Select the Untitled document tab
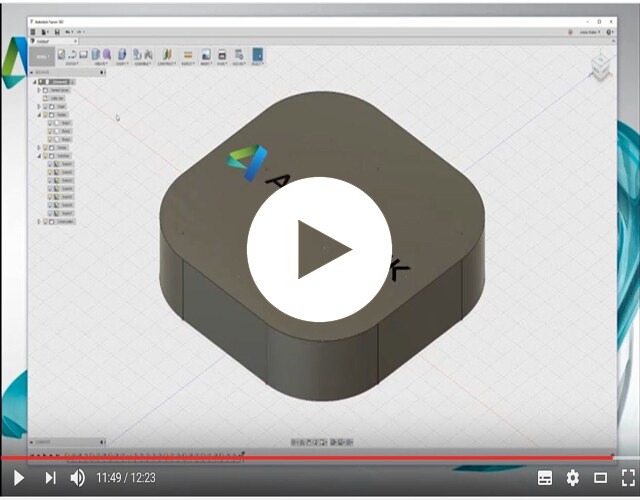Image resolution: width=640 pixels, height=500 pixels. coord(51,41)
